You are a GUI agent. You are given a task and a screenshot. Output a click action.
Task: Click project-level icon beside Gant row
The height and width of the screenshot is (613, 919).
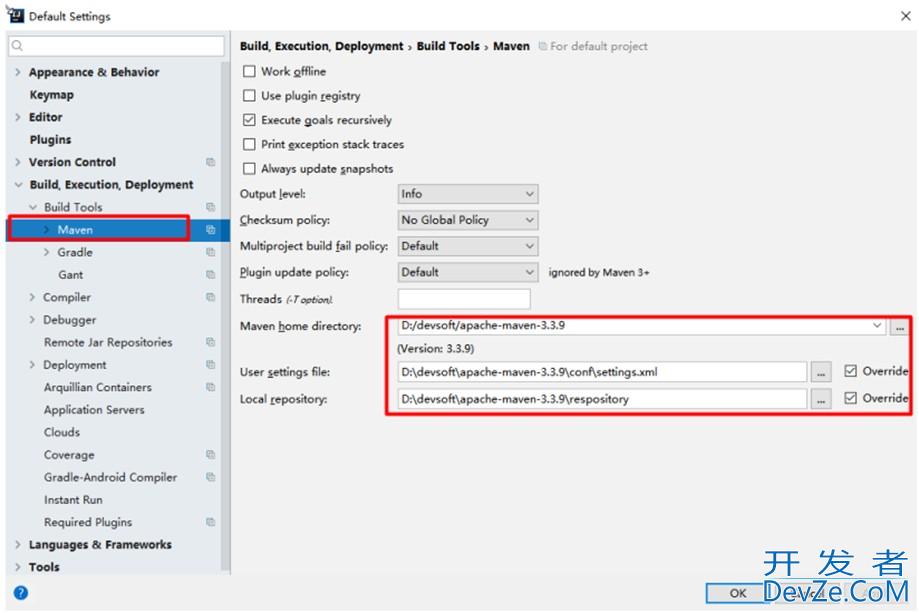click(x=210, y=274)
